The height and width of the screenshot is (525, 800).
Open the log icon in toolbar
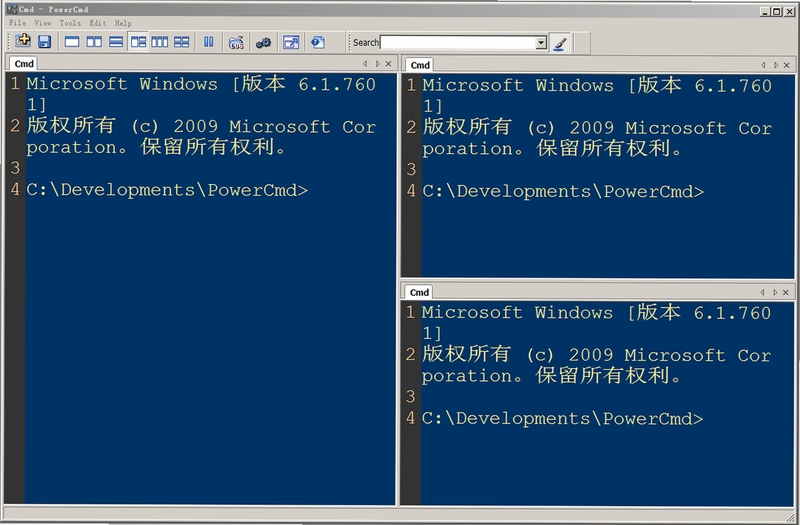236,43
